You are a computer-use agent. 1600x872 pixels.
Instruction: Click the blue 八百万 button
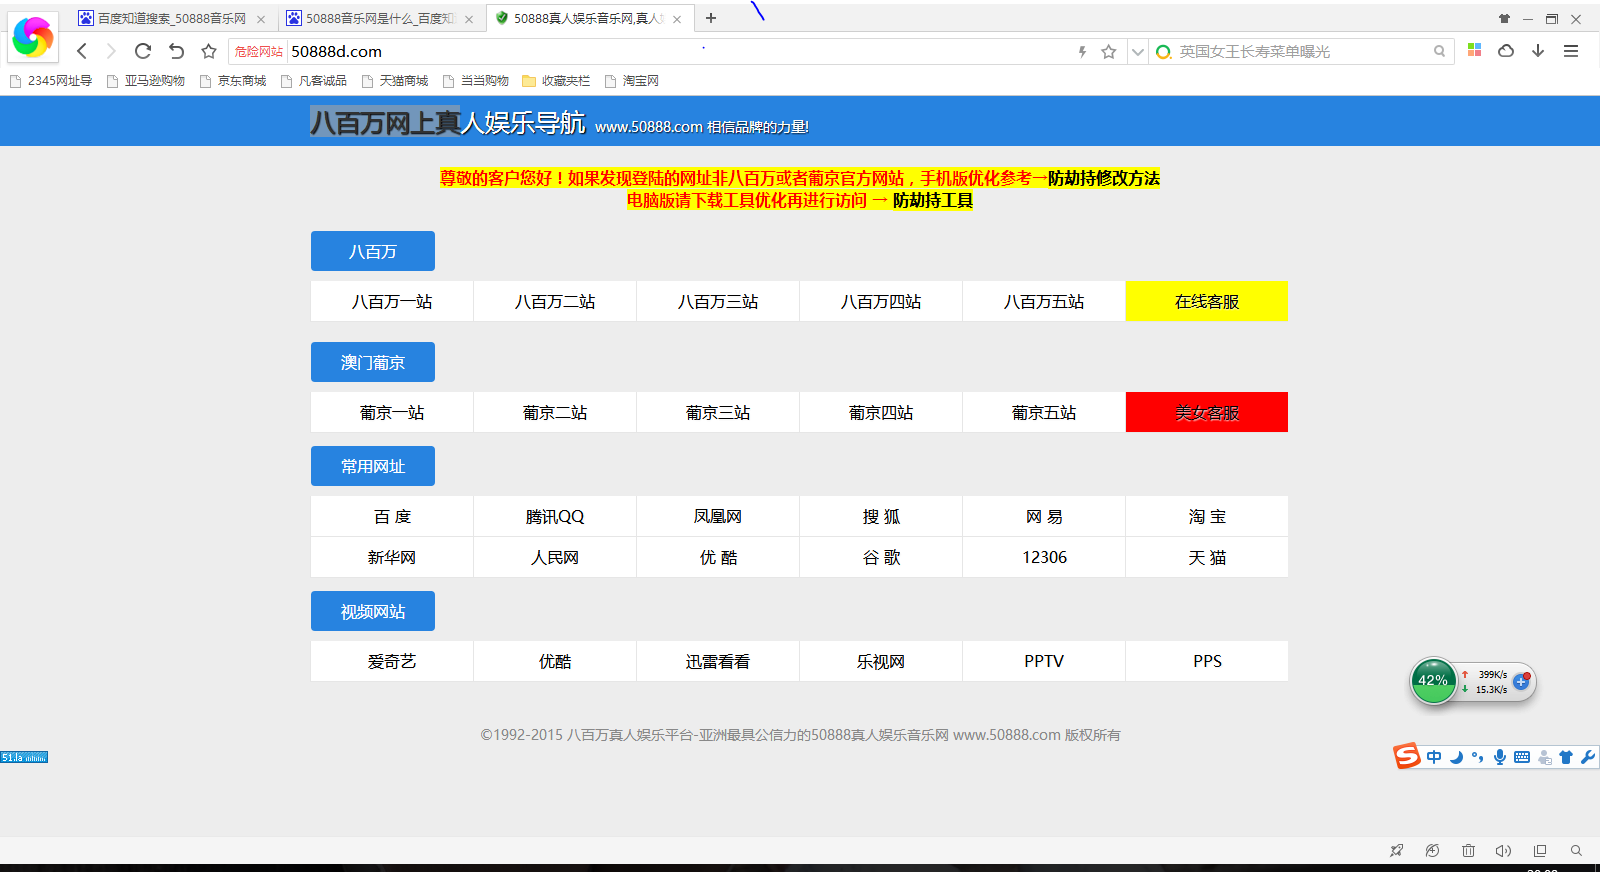(x=373, y=251)
